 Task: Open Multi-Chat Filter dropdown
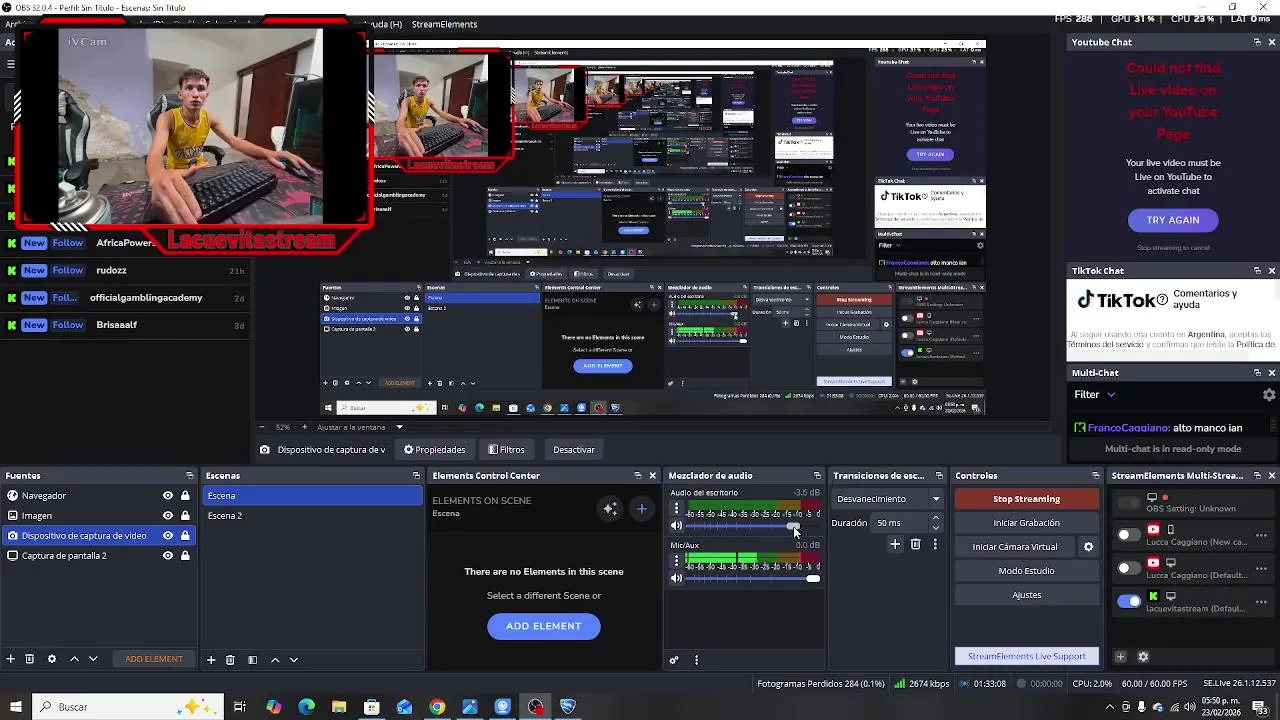click(x=1094, y=395)
